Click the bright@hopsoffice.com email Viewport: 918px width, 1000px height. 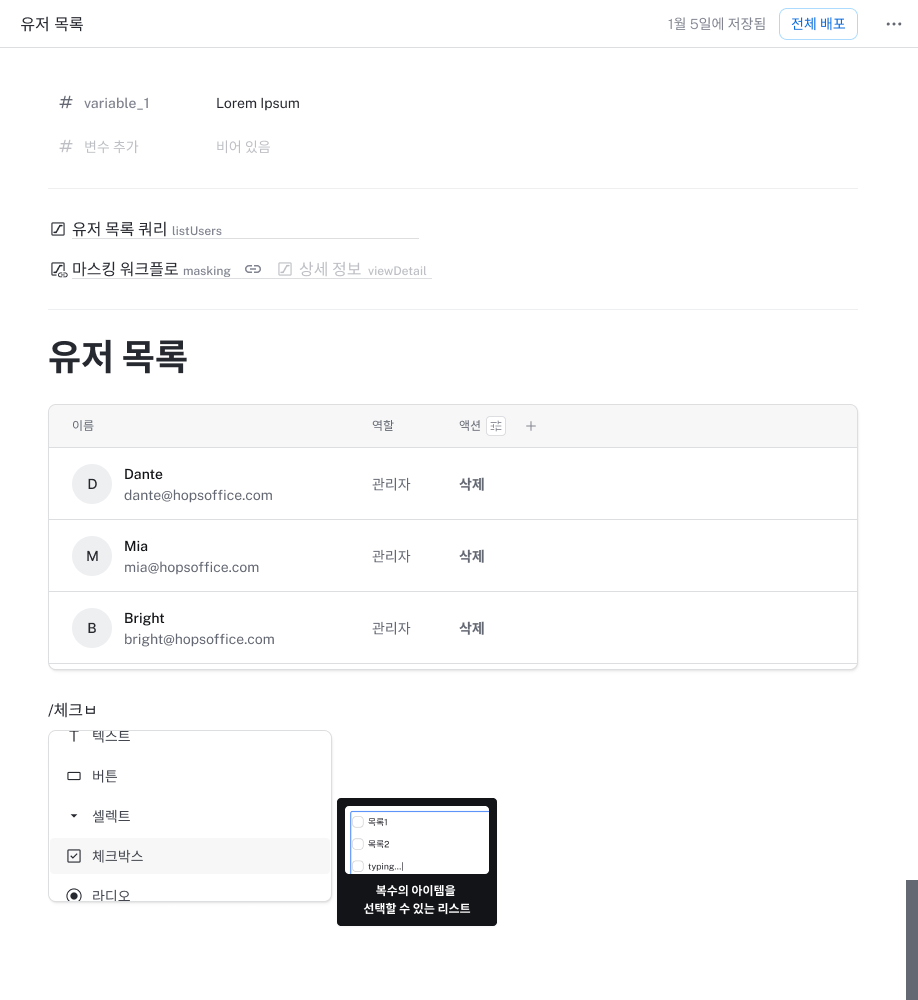point(199,640)
